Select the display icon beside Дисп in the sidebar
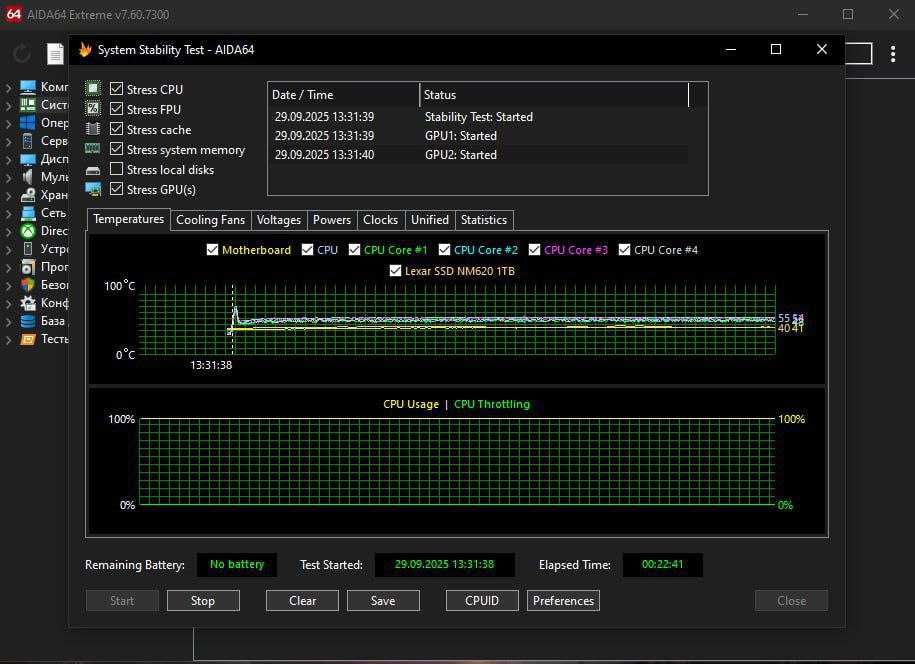The image size is (915, 664). [27, 159]
